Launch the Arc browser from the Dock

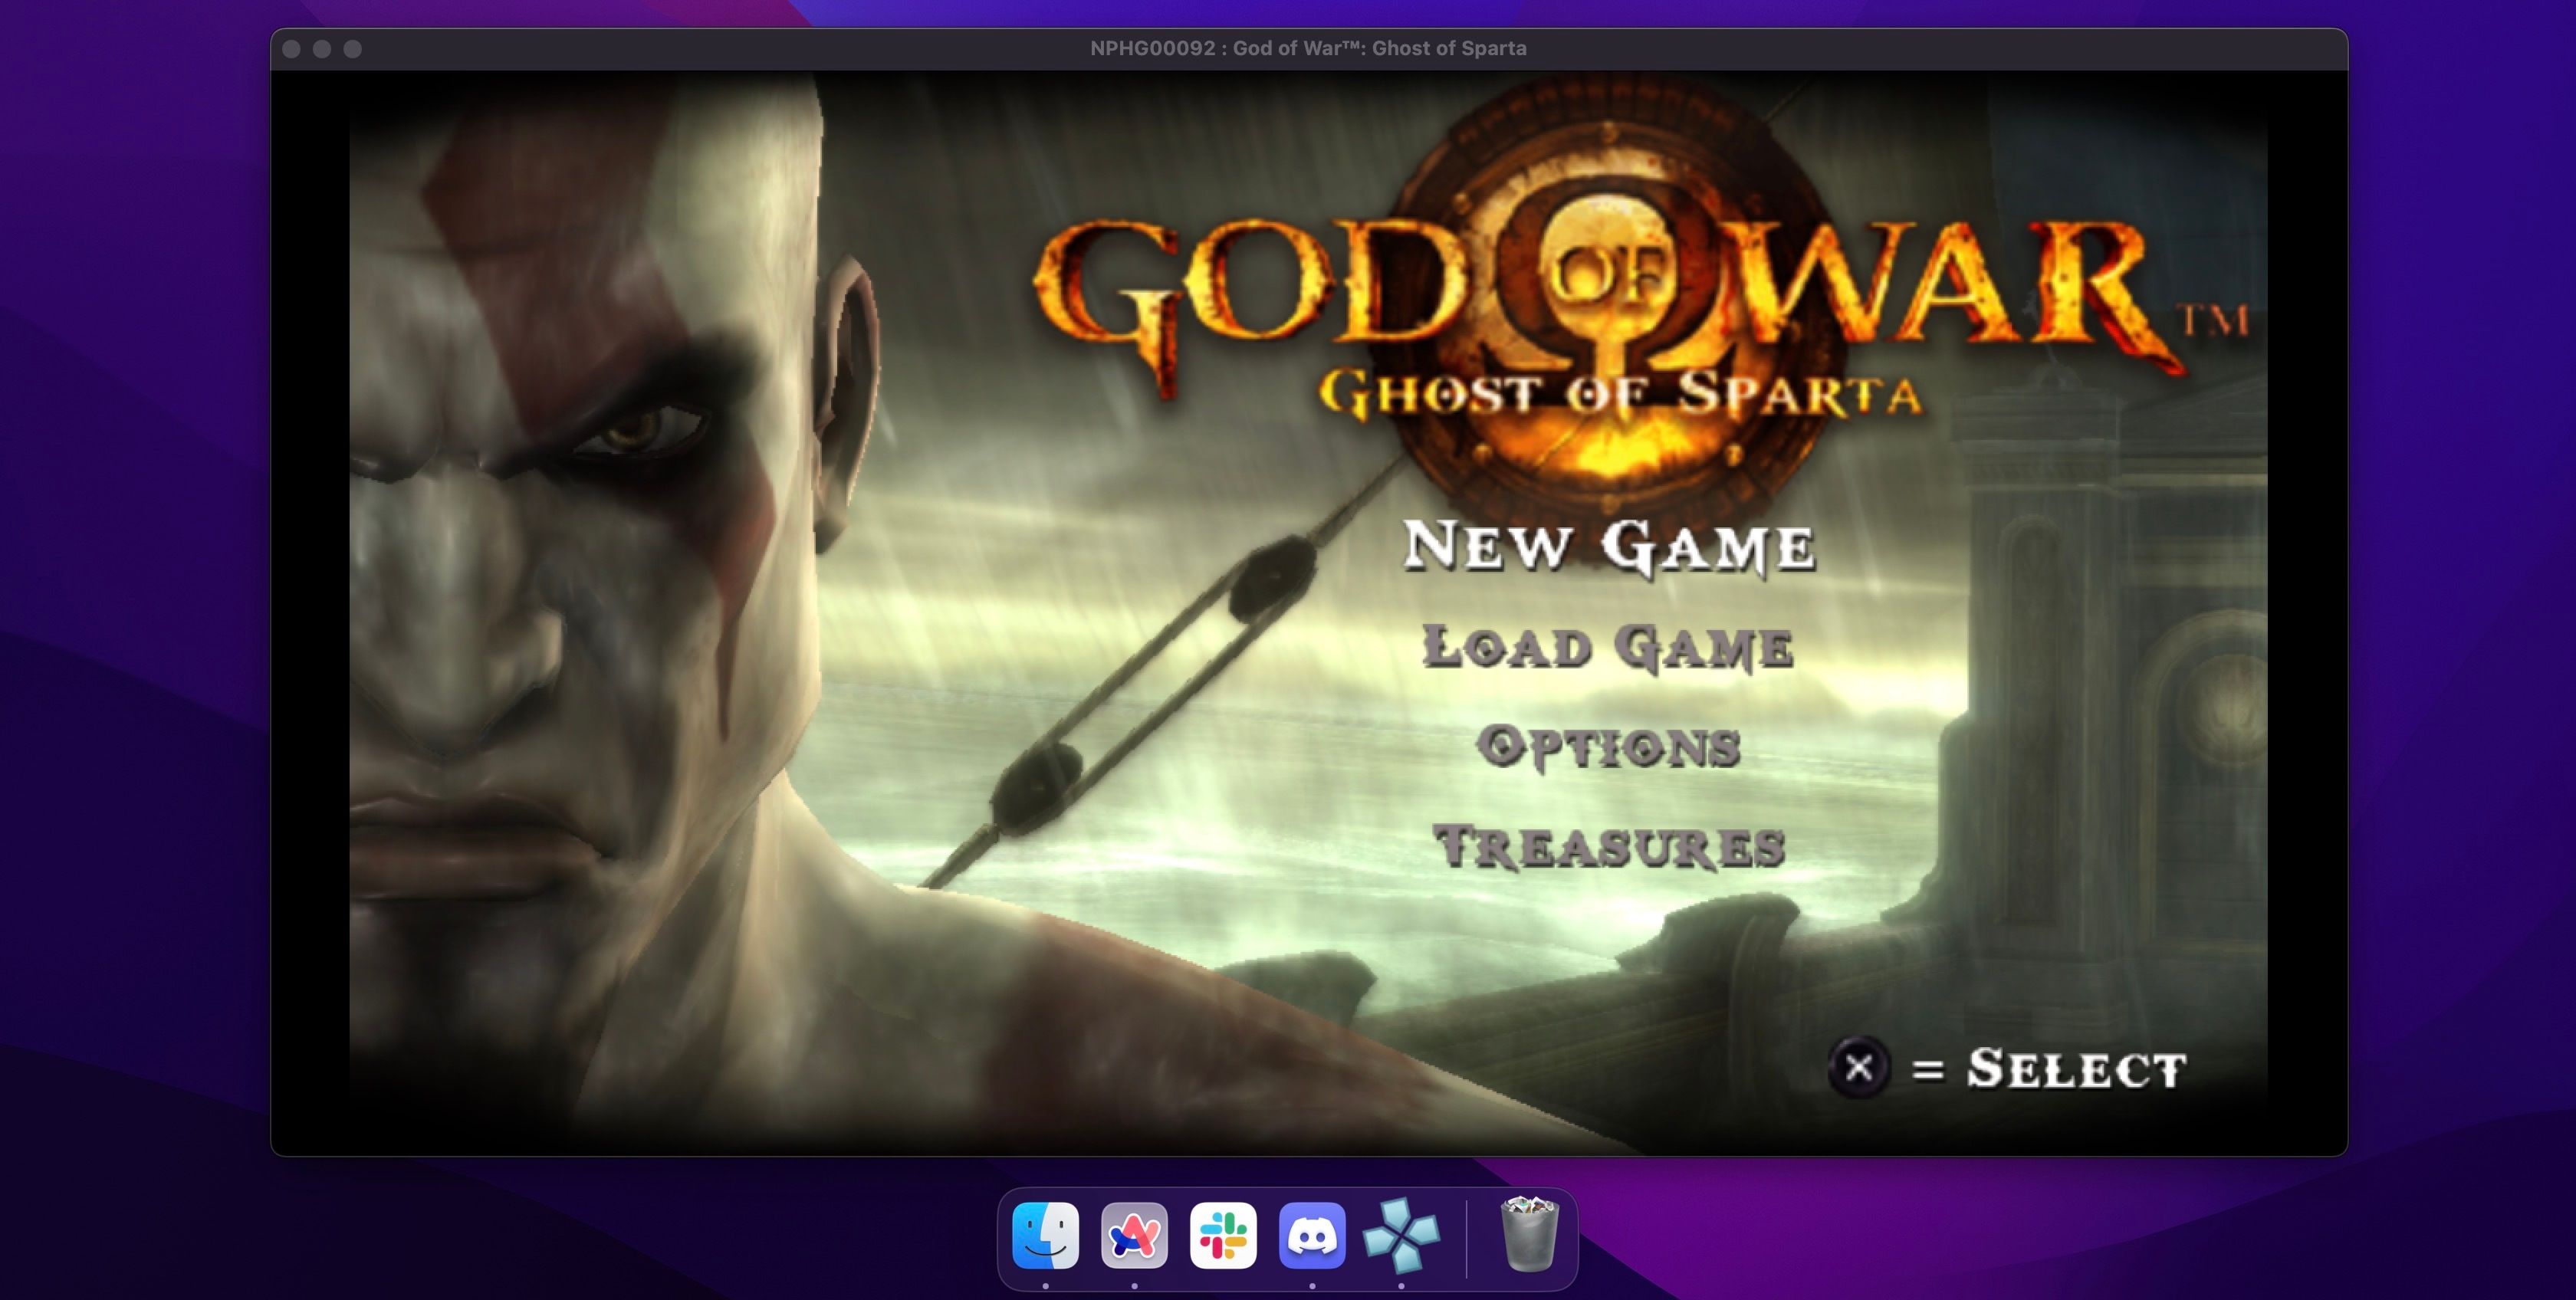(x=1135, y=1236)
